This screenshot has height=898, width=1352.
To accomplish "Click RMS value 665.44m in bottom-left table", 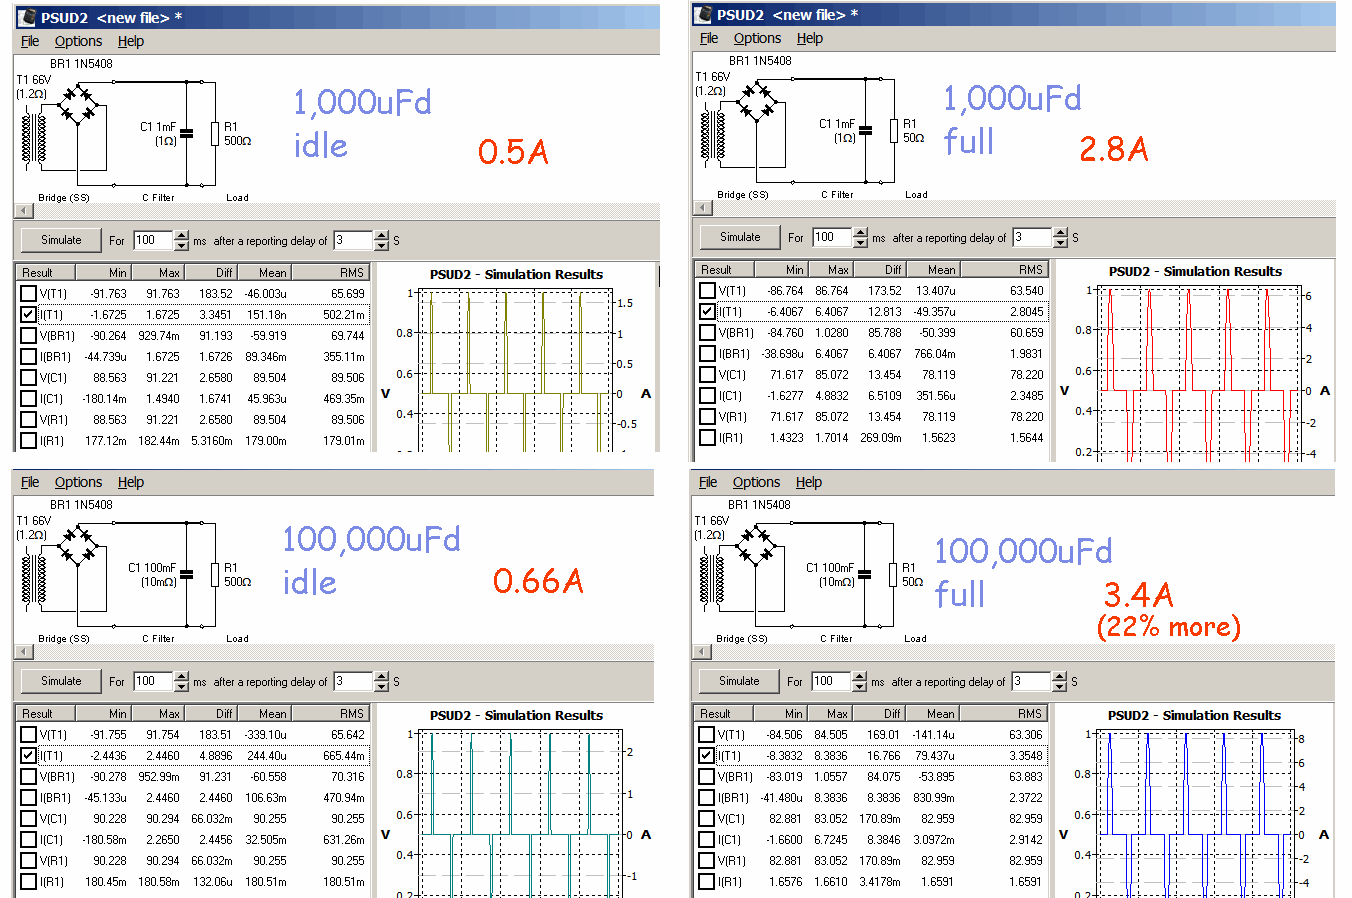I will [x=343, y=755].
